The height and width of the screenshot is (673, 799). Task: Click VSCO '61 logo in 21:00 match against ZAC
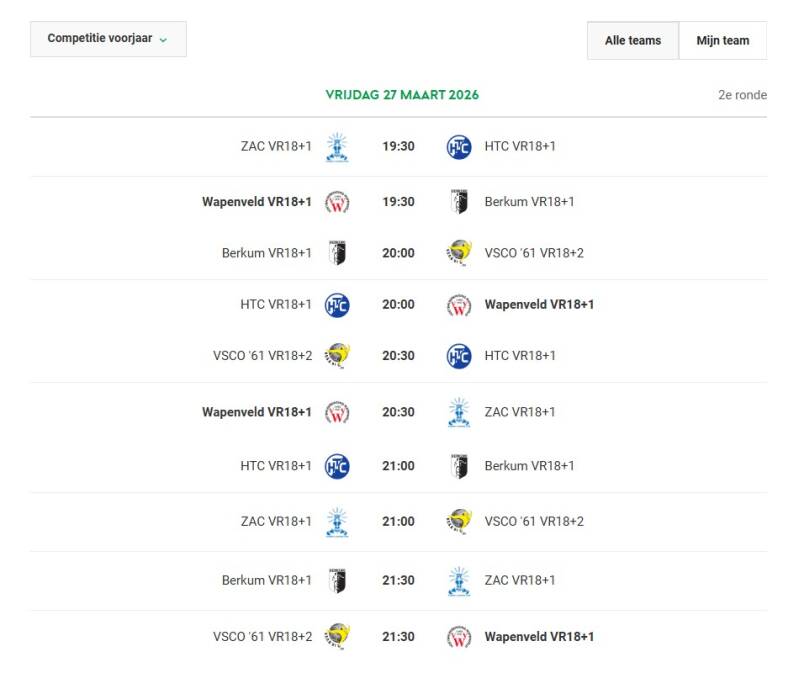click(458, 521)
